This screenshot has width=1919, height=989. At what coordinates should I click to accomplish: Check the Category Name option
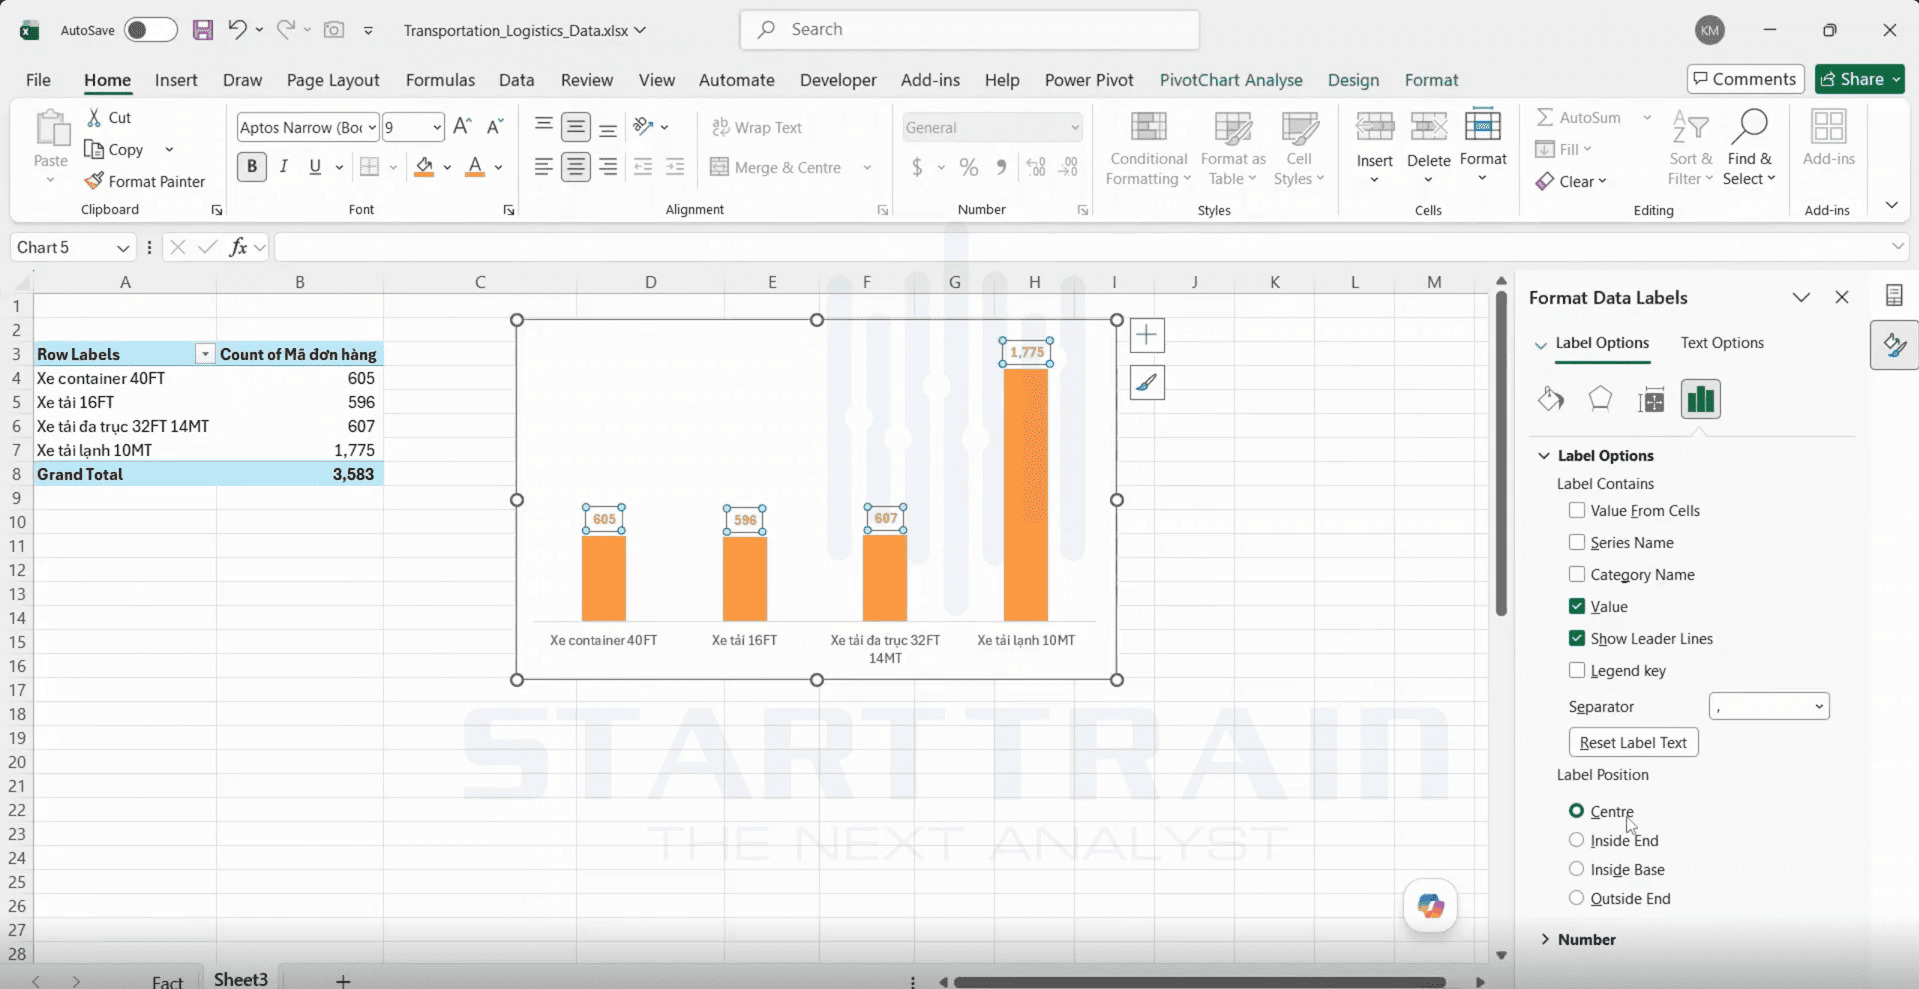[x=1577, y=574]
